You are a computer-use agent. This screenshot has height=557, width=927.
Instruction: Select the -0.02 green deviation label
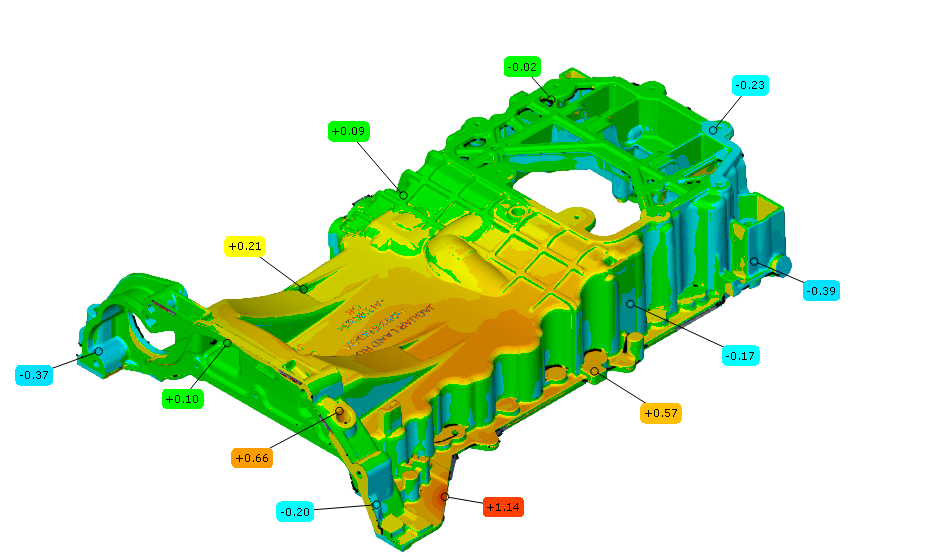pos(523,67)
